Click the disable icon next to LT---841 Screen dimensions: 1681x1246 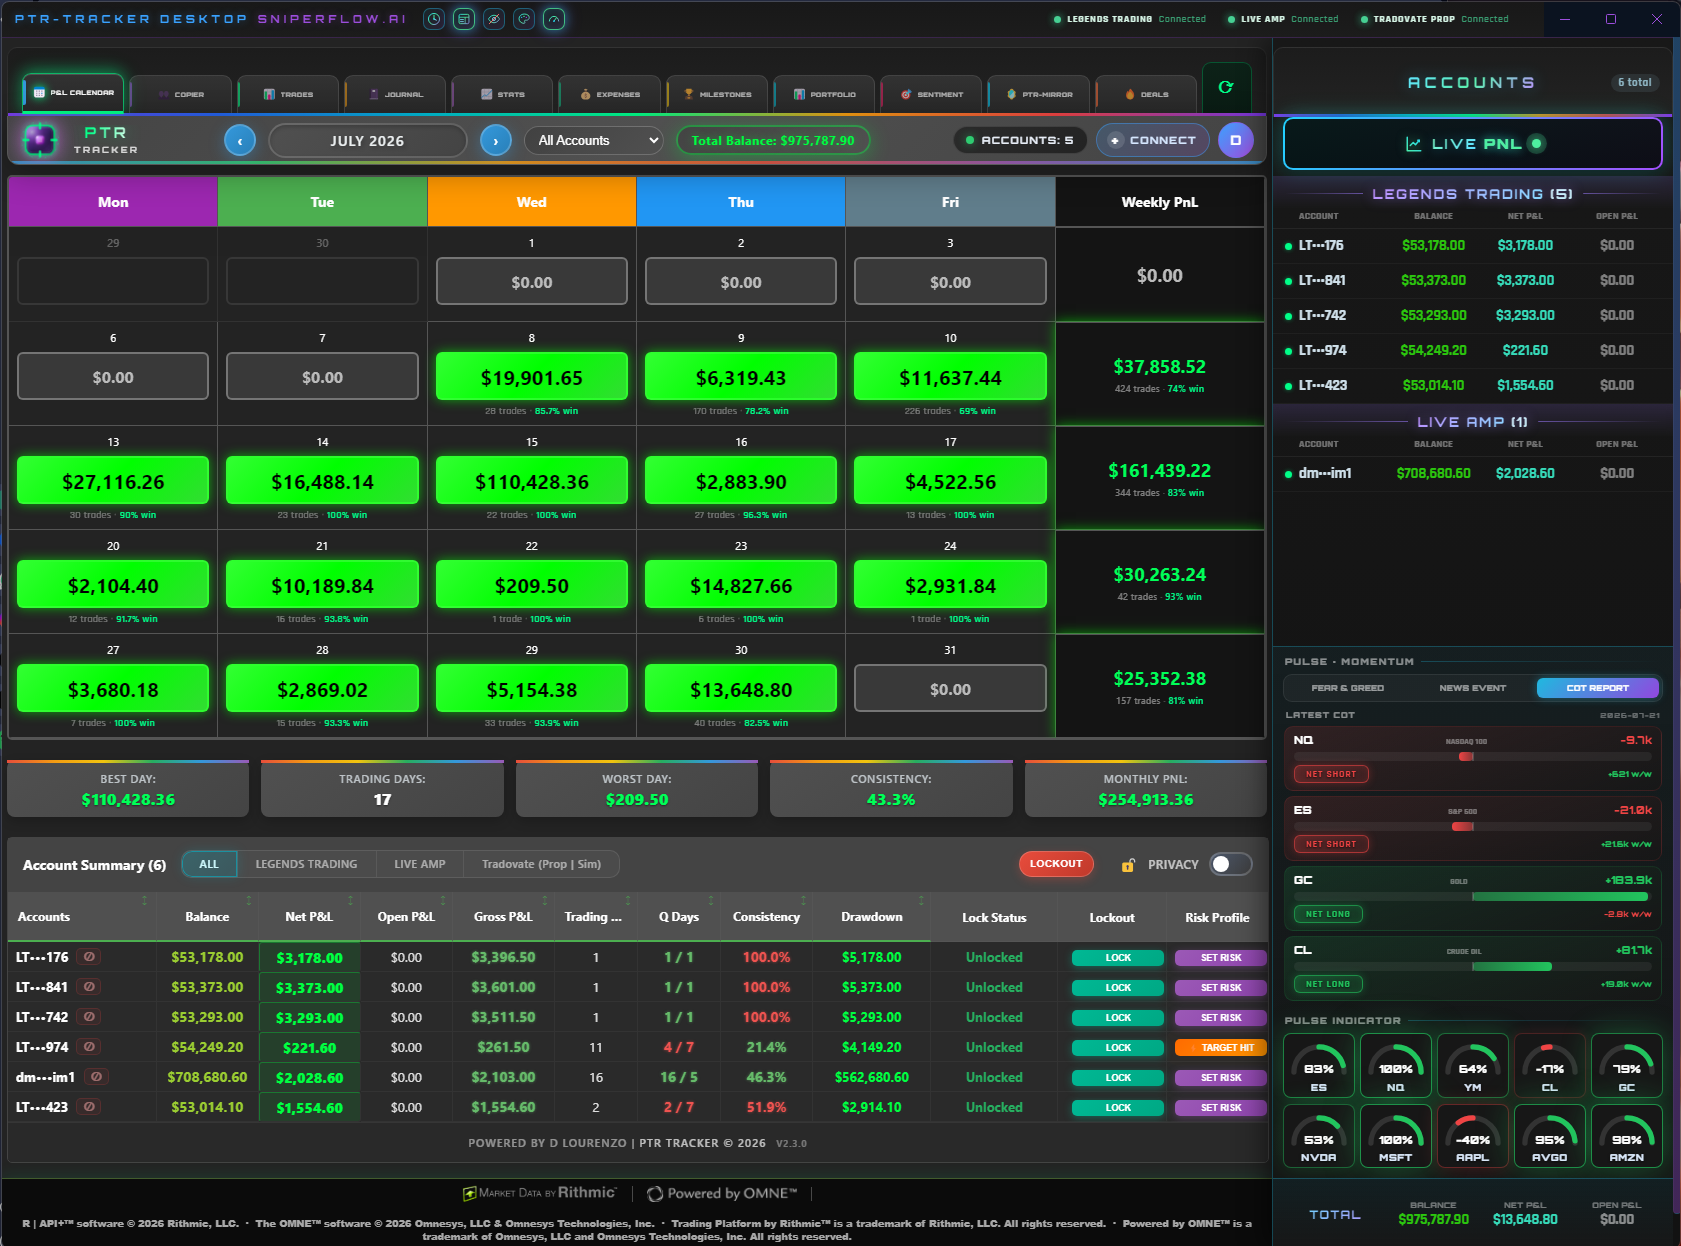pyautogui.click(x=89, y=987)
